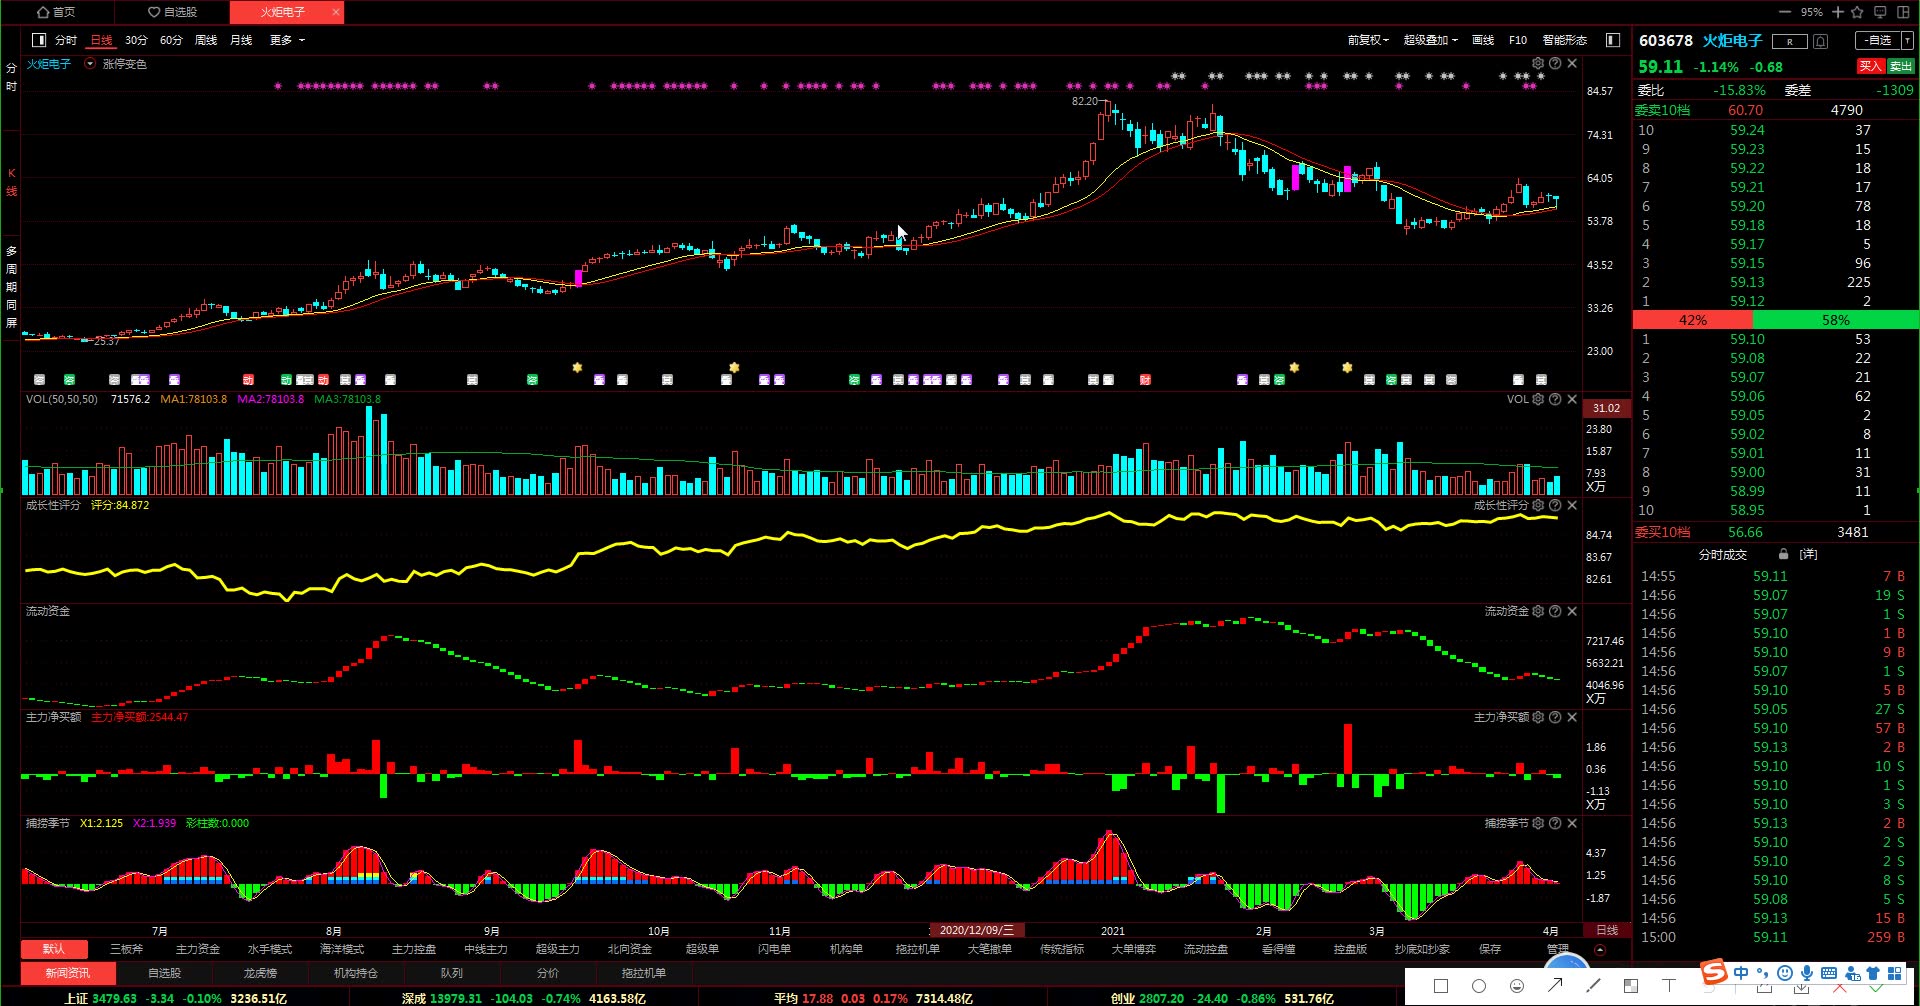Image resolution: width=1920 pixels, height=1006 pixels.
Task: Open 主力净买额 panel help icon
Action: (1555, 717)
